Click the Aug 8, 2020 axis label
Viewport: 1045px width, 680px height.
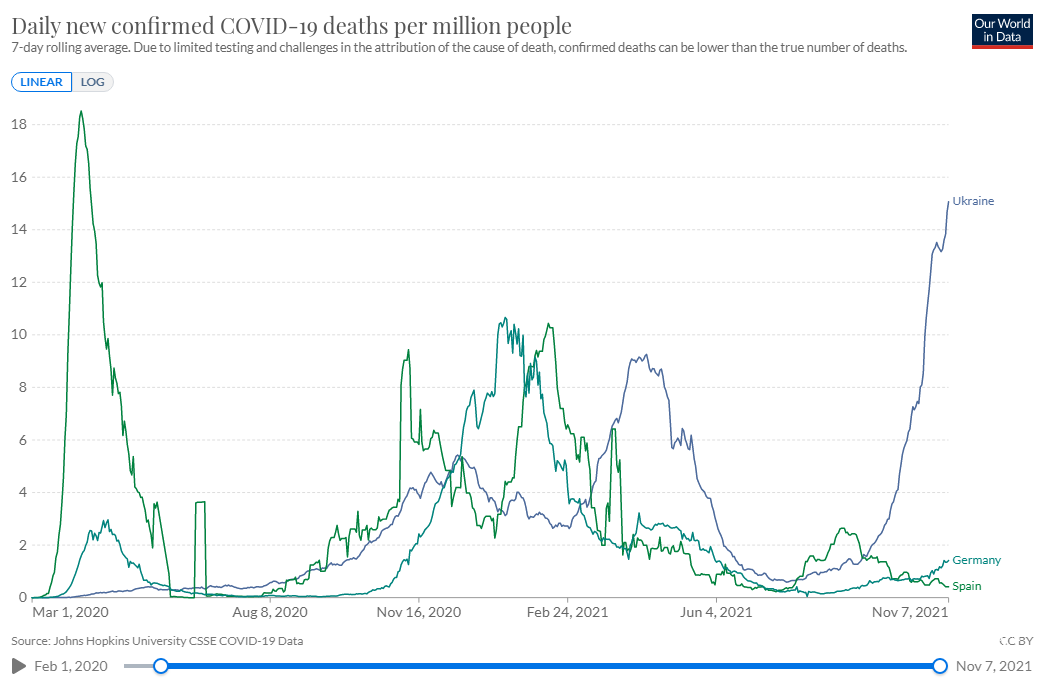click(x=270, y=612)
